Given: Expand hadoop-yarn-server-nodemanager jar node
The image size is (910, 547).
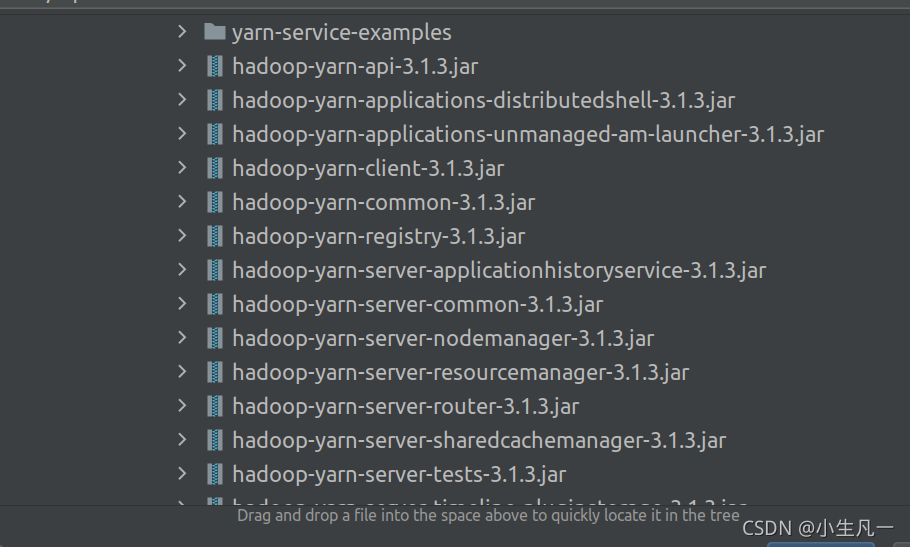Looking at the screenshot, I should (x=182, y=338).
